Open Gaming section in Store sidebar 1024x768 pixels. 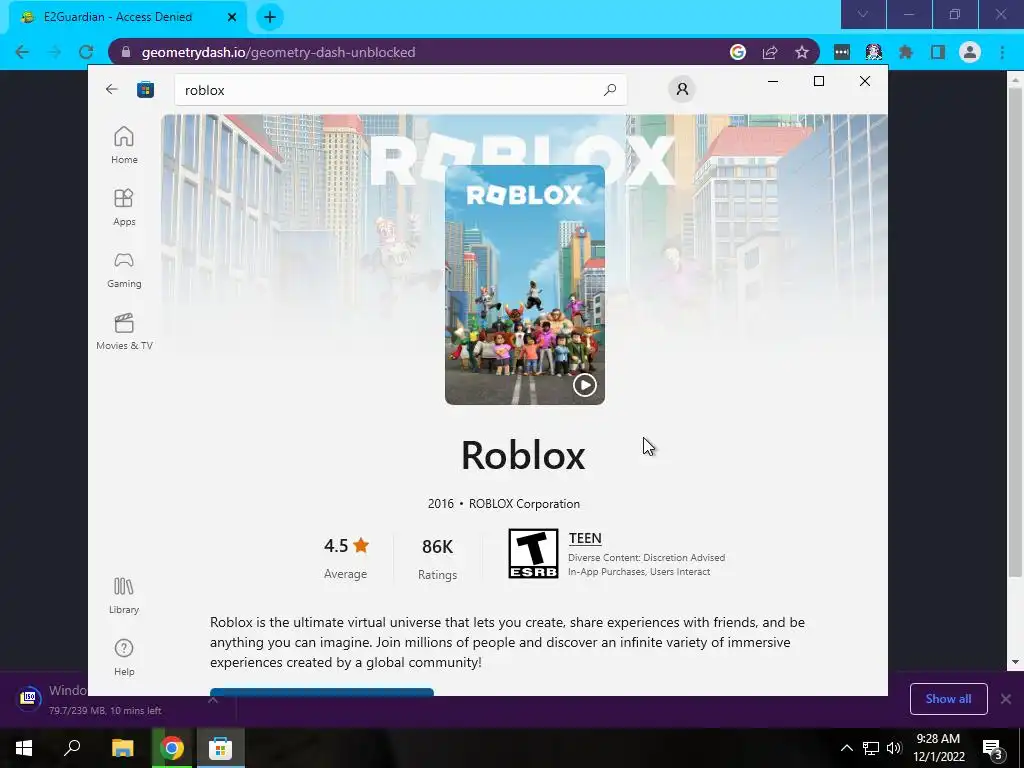pyautogui.click(x=124, y=269)
